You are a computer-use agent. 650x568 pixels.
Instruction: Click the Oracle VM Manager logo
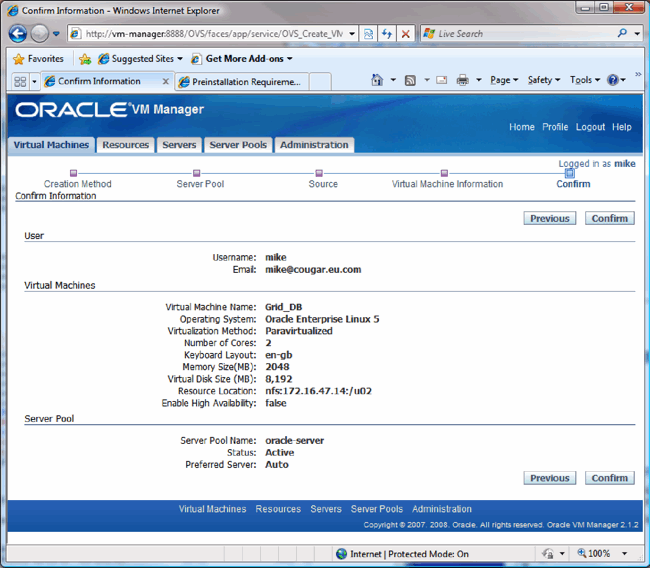click(109, 109)
